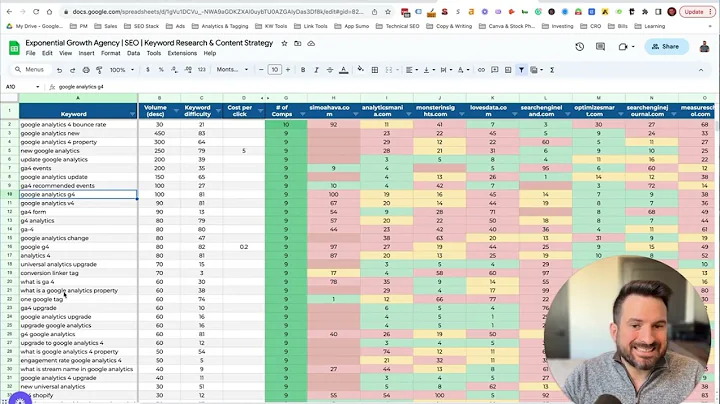Click the Share button
720x404 pixels.
[666, 46]
